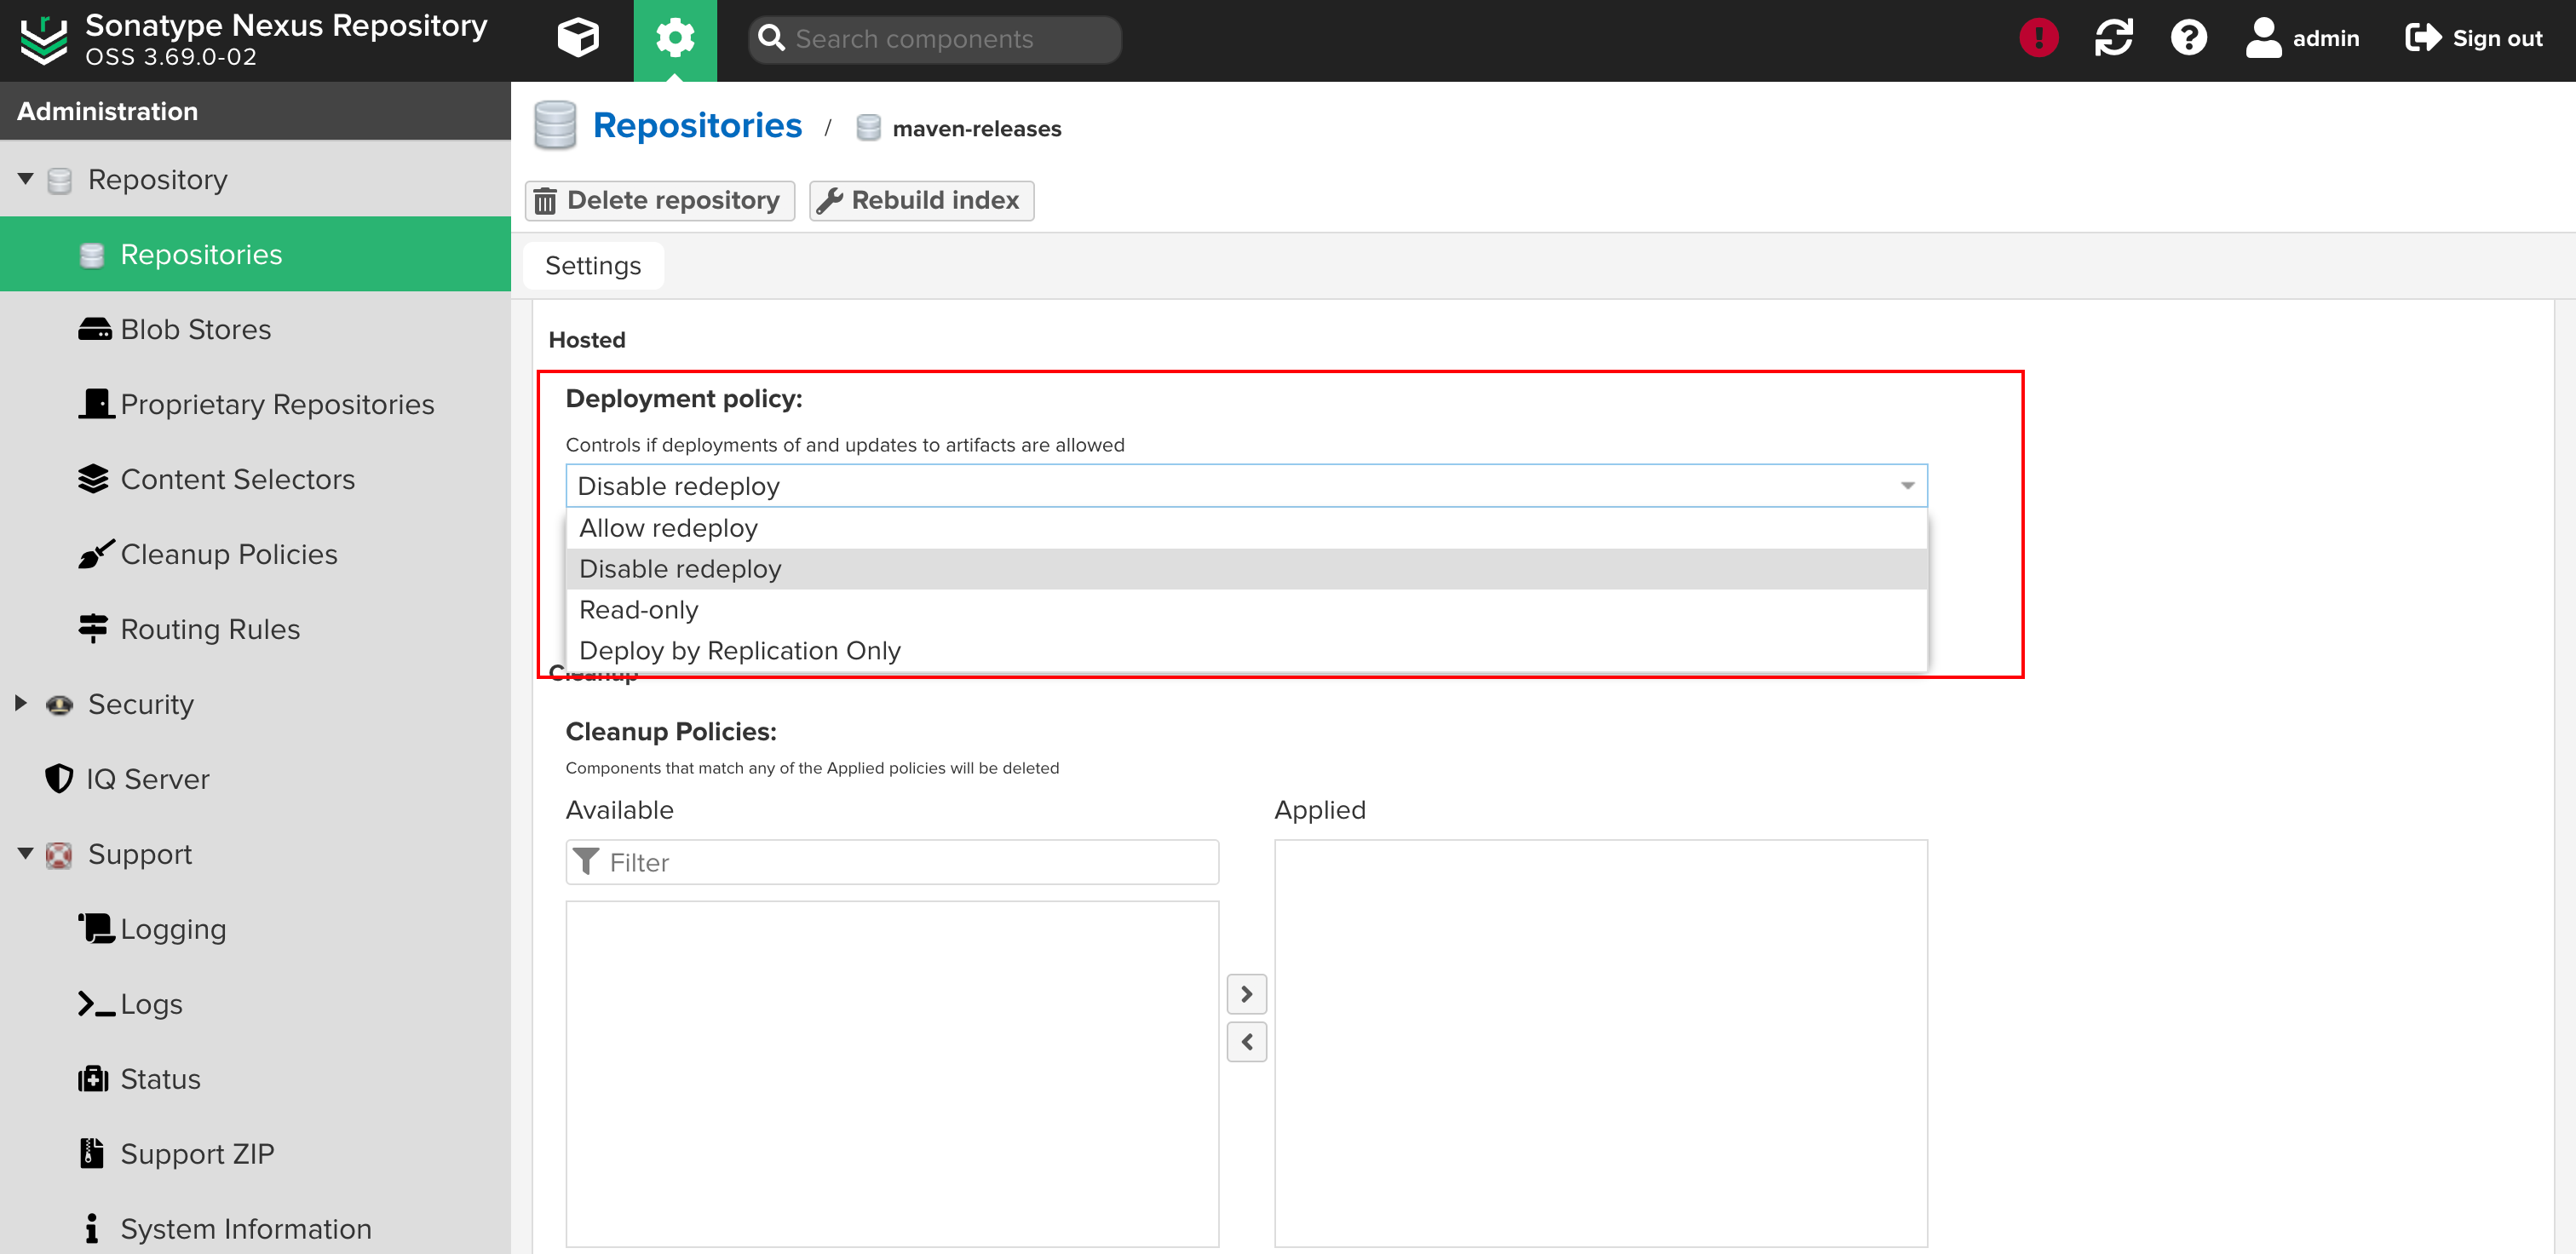Click the Settings tab
Image resolution: width=2576 pixels, height=1254 pixels.
pyautogui.click(x=593, y=266)
